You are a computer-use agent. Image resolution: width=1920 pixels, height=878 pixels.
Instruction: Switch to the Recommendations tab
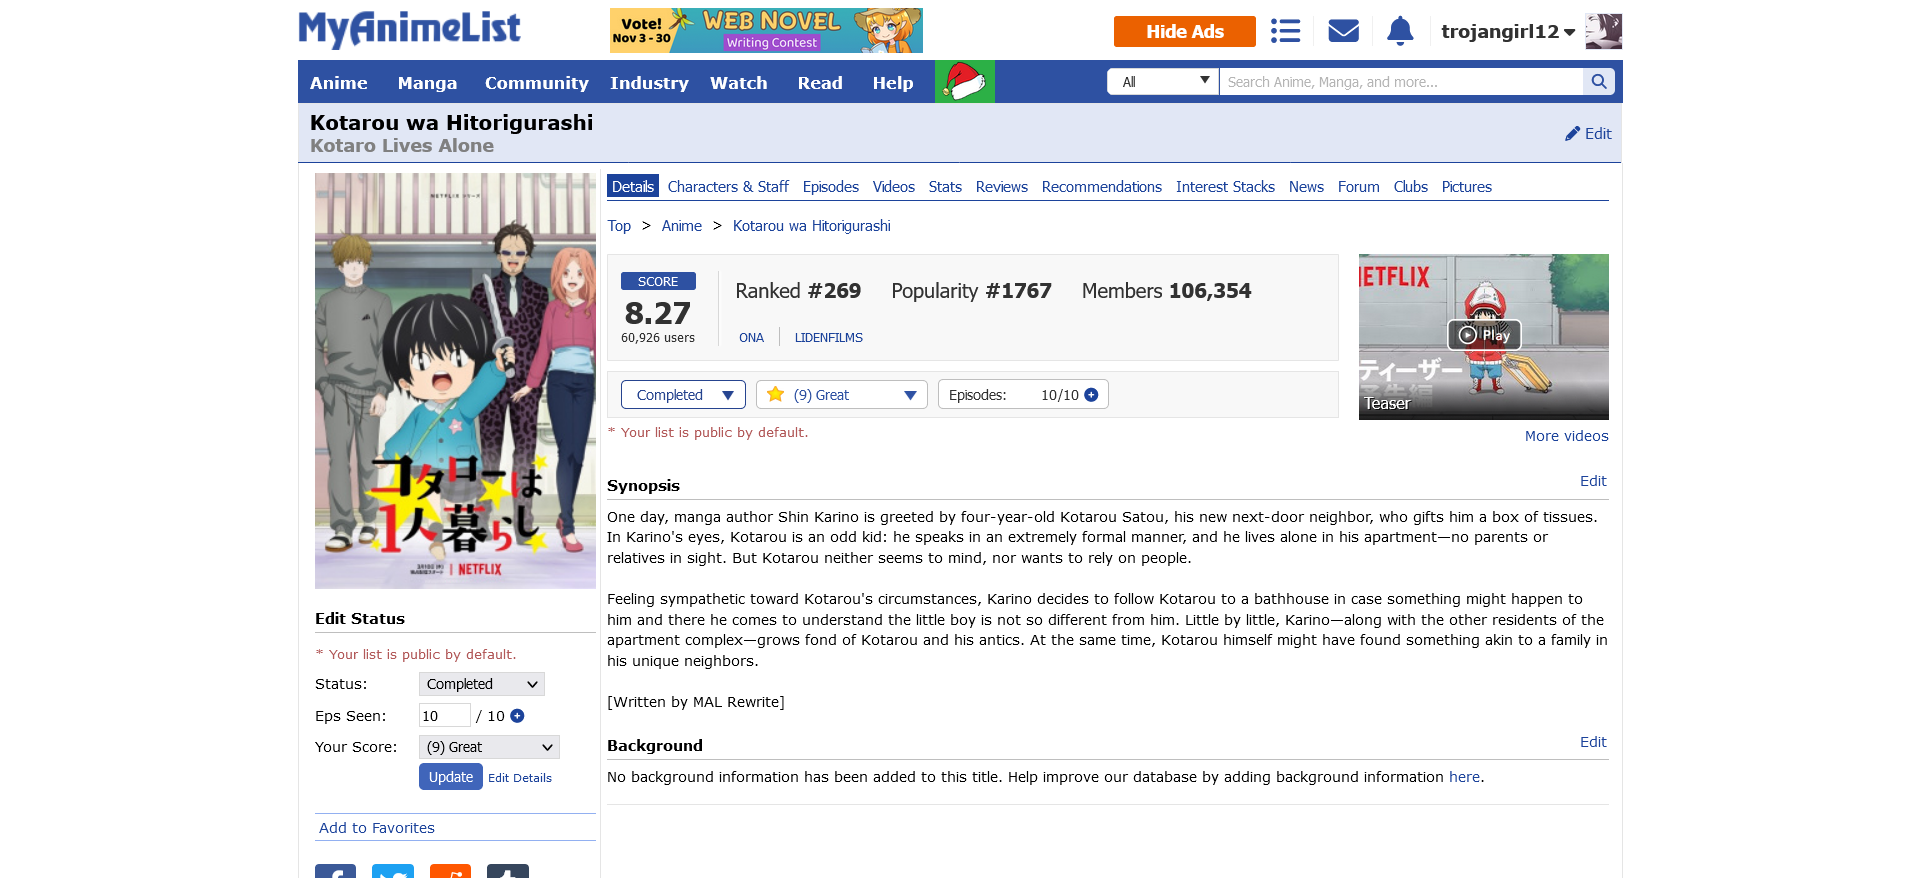(1102, 187)
